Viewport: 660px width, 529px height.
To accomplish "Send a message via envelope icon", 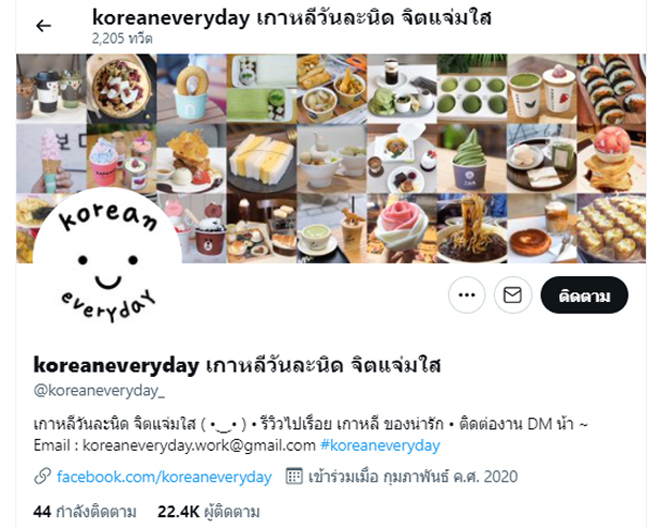I will (512, 295).
